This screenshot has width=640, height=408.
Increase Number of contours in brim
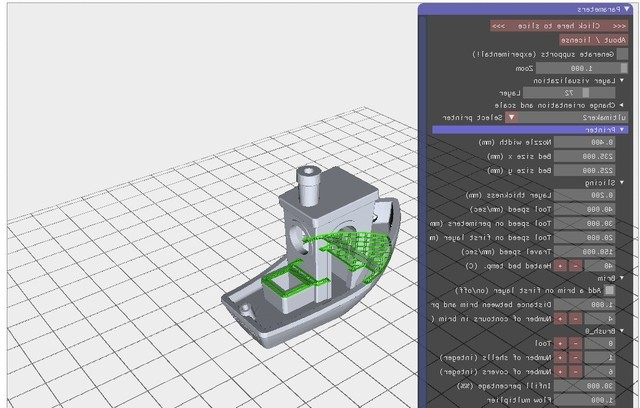561,317
